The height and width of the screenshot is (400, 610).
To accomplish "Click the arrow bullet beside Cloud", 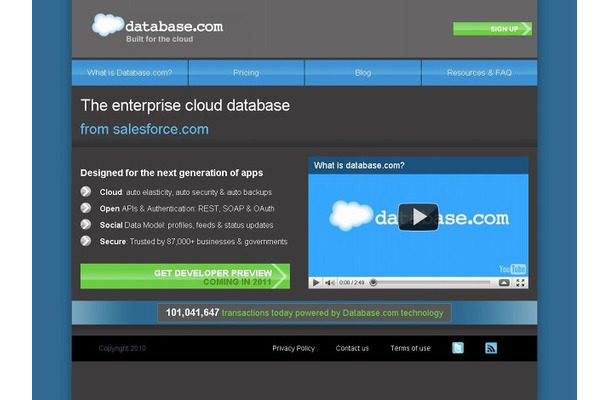I will pos(86,191).
